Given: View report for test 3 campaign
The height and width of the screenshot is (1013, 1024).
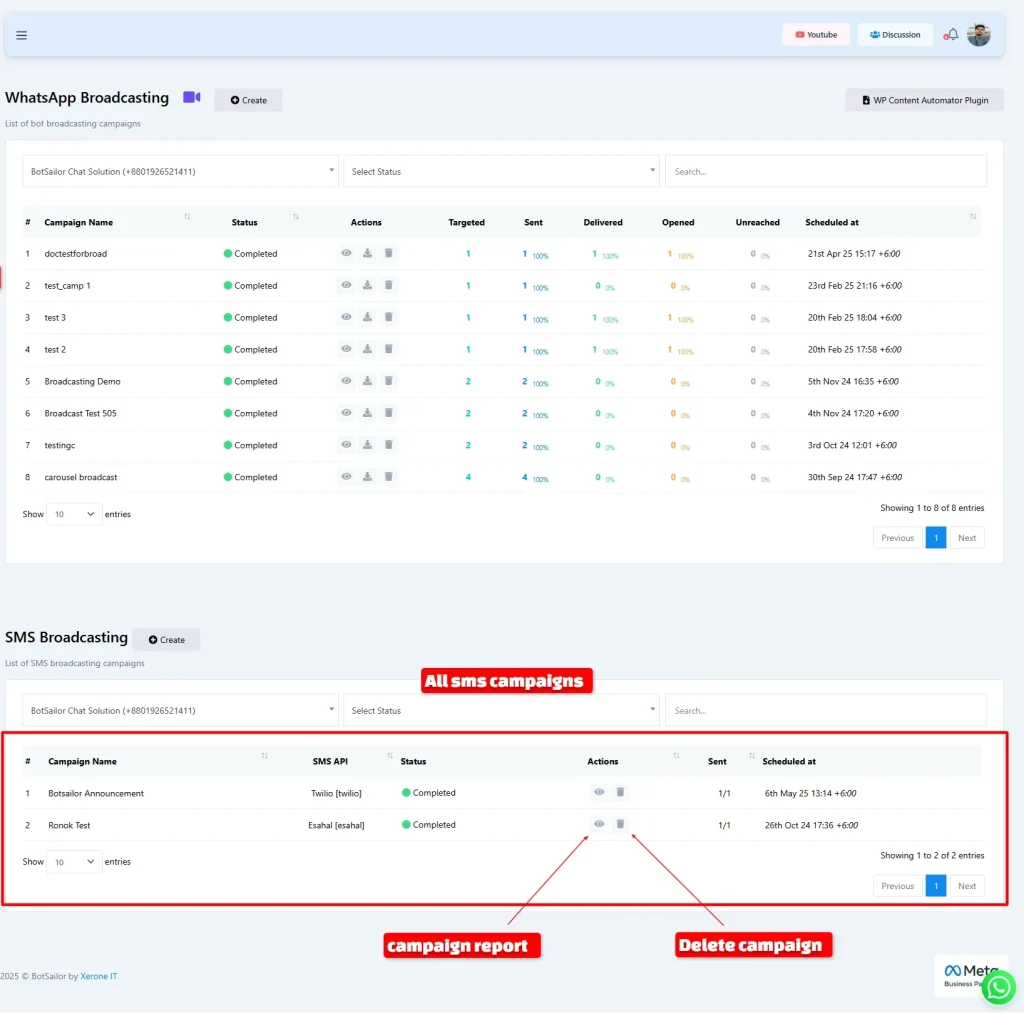Looking at the screenshot, I should [346, 317].
